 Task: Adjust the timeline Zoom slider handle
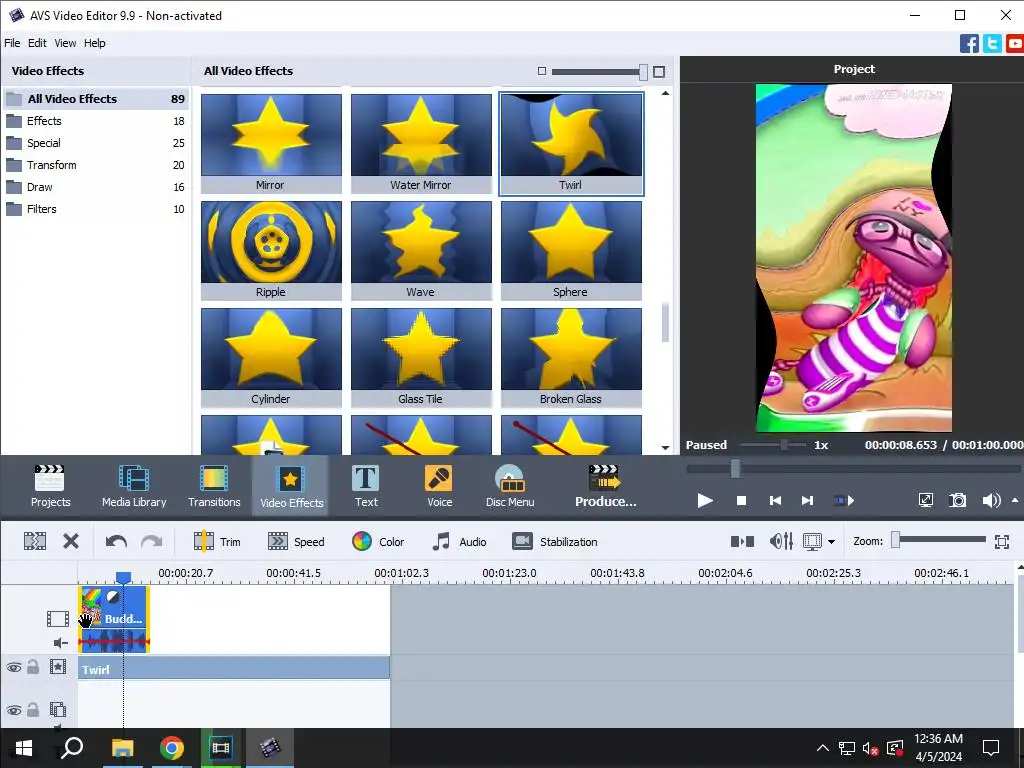tap(896, 539)
